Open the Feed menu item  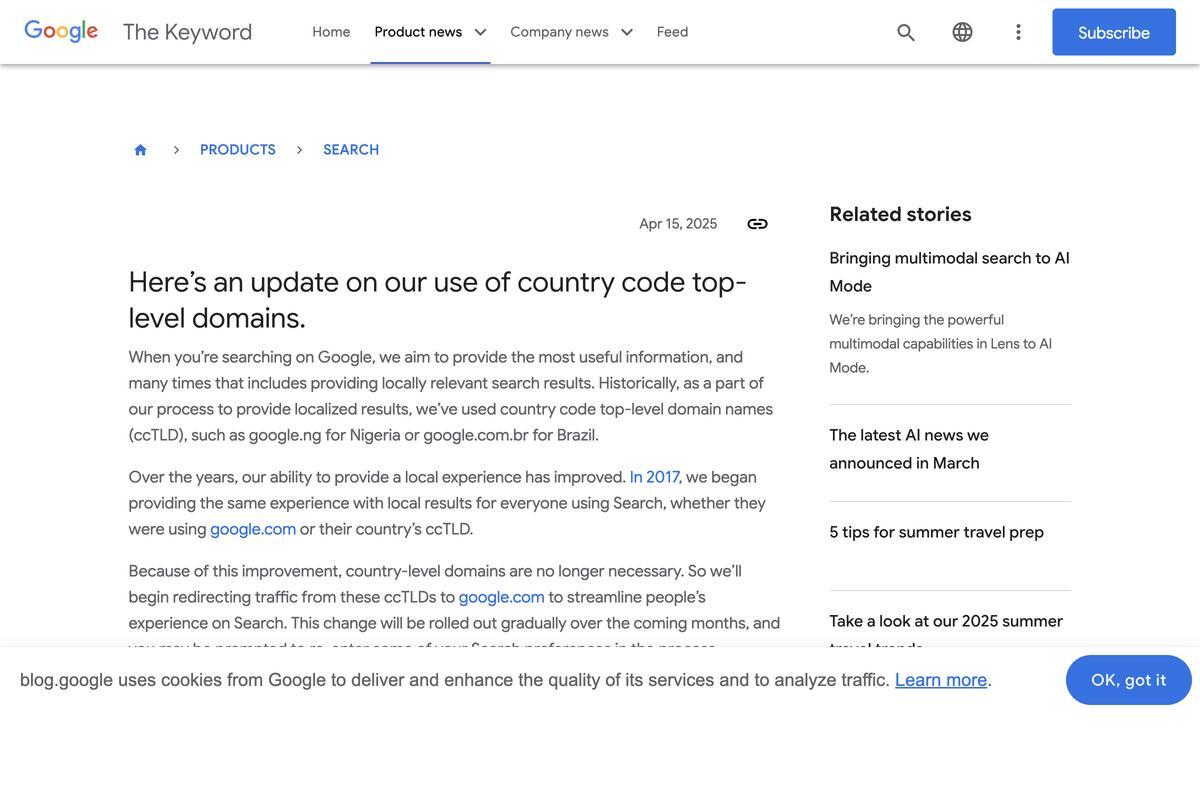click(673, 32)
